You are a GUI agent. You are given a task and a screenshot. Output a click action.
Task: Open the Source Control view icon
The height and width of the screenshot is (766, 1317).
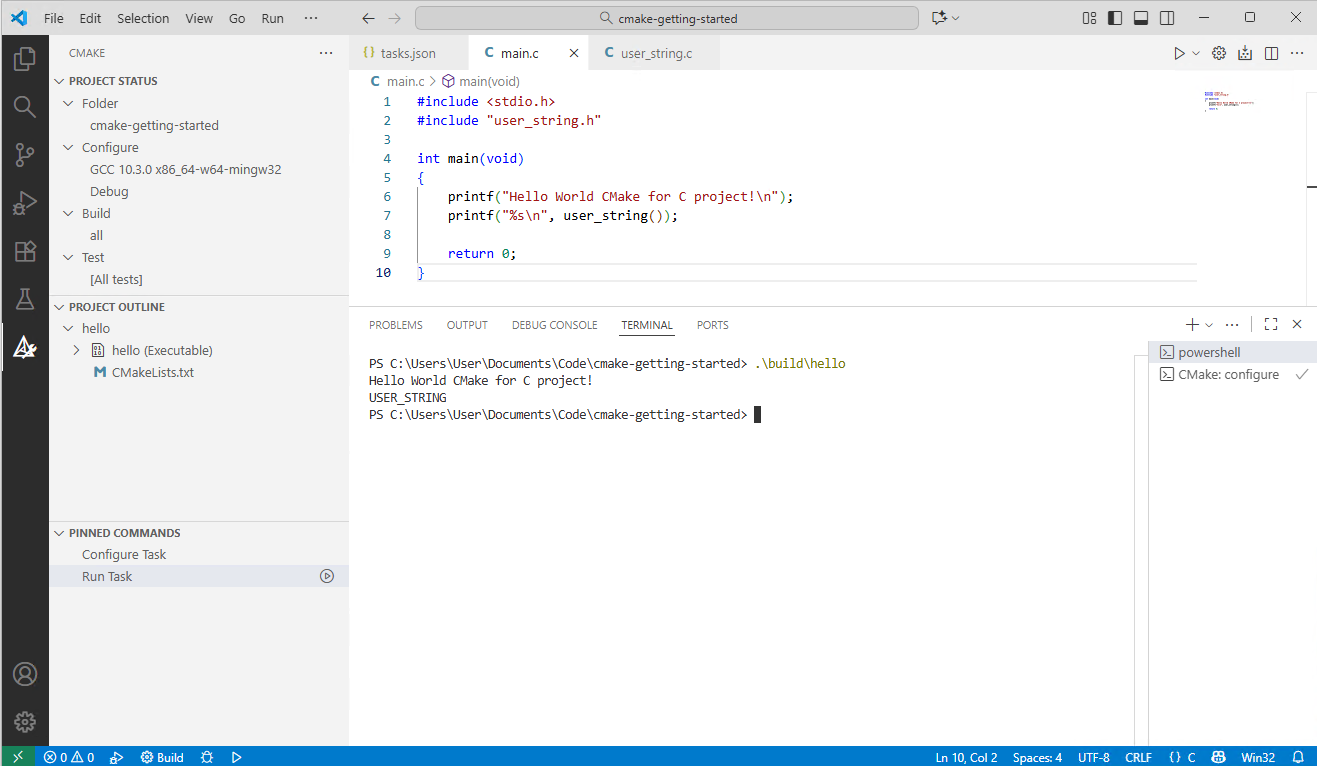pos(24,154)
